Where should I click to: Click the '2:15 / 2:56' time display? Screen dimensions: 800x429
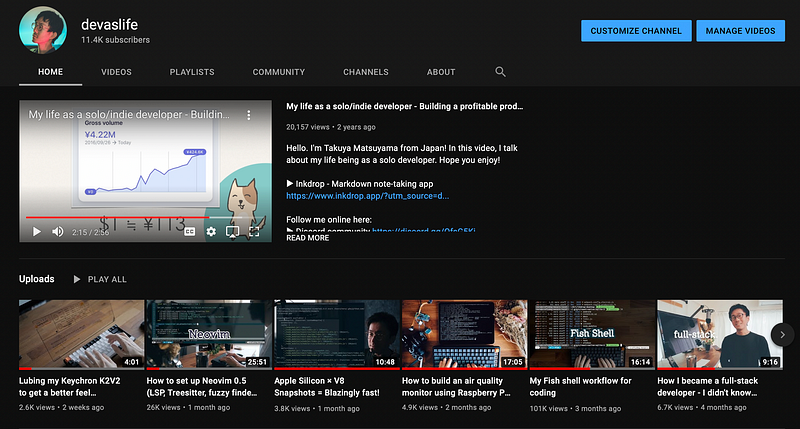coord(90,232)
